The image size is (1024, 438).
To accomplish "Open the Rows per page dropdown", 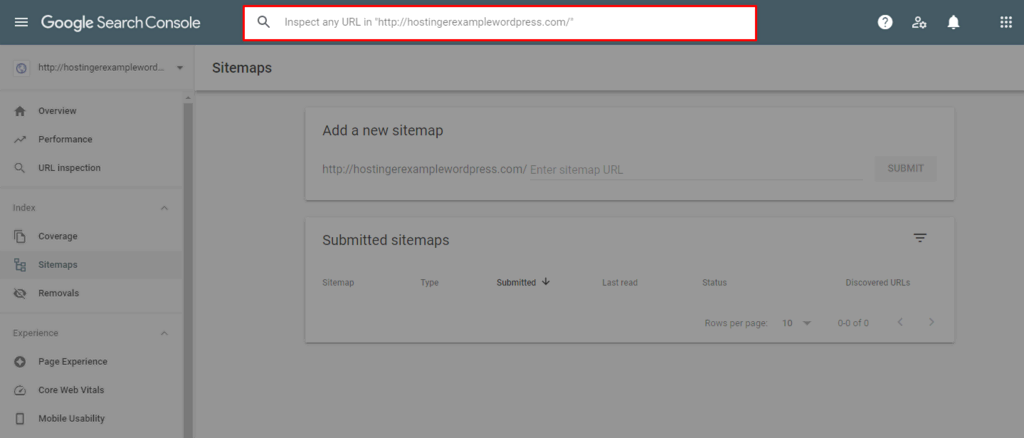I will (797, 323).
